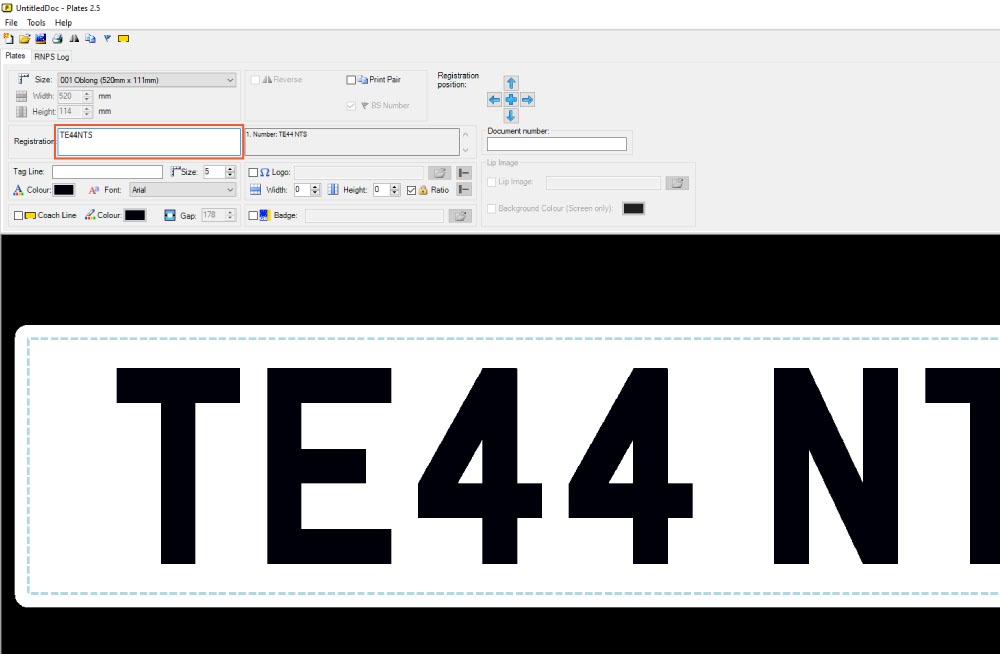Screen dimensions: 1000x654
Task: Switch to the Plates tab
Action: click(x=15, y=56)
